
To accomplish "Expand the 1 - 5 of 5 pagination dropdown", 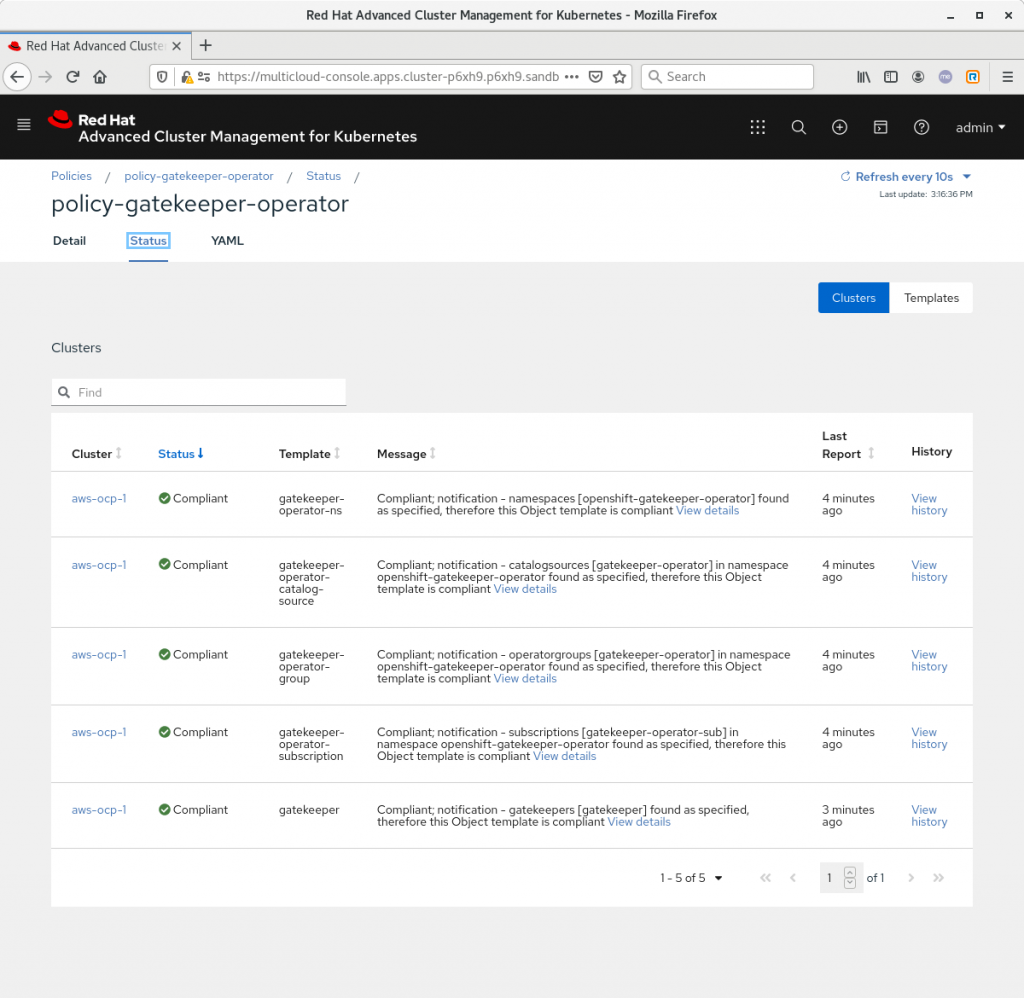I will 691,878.
